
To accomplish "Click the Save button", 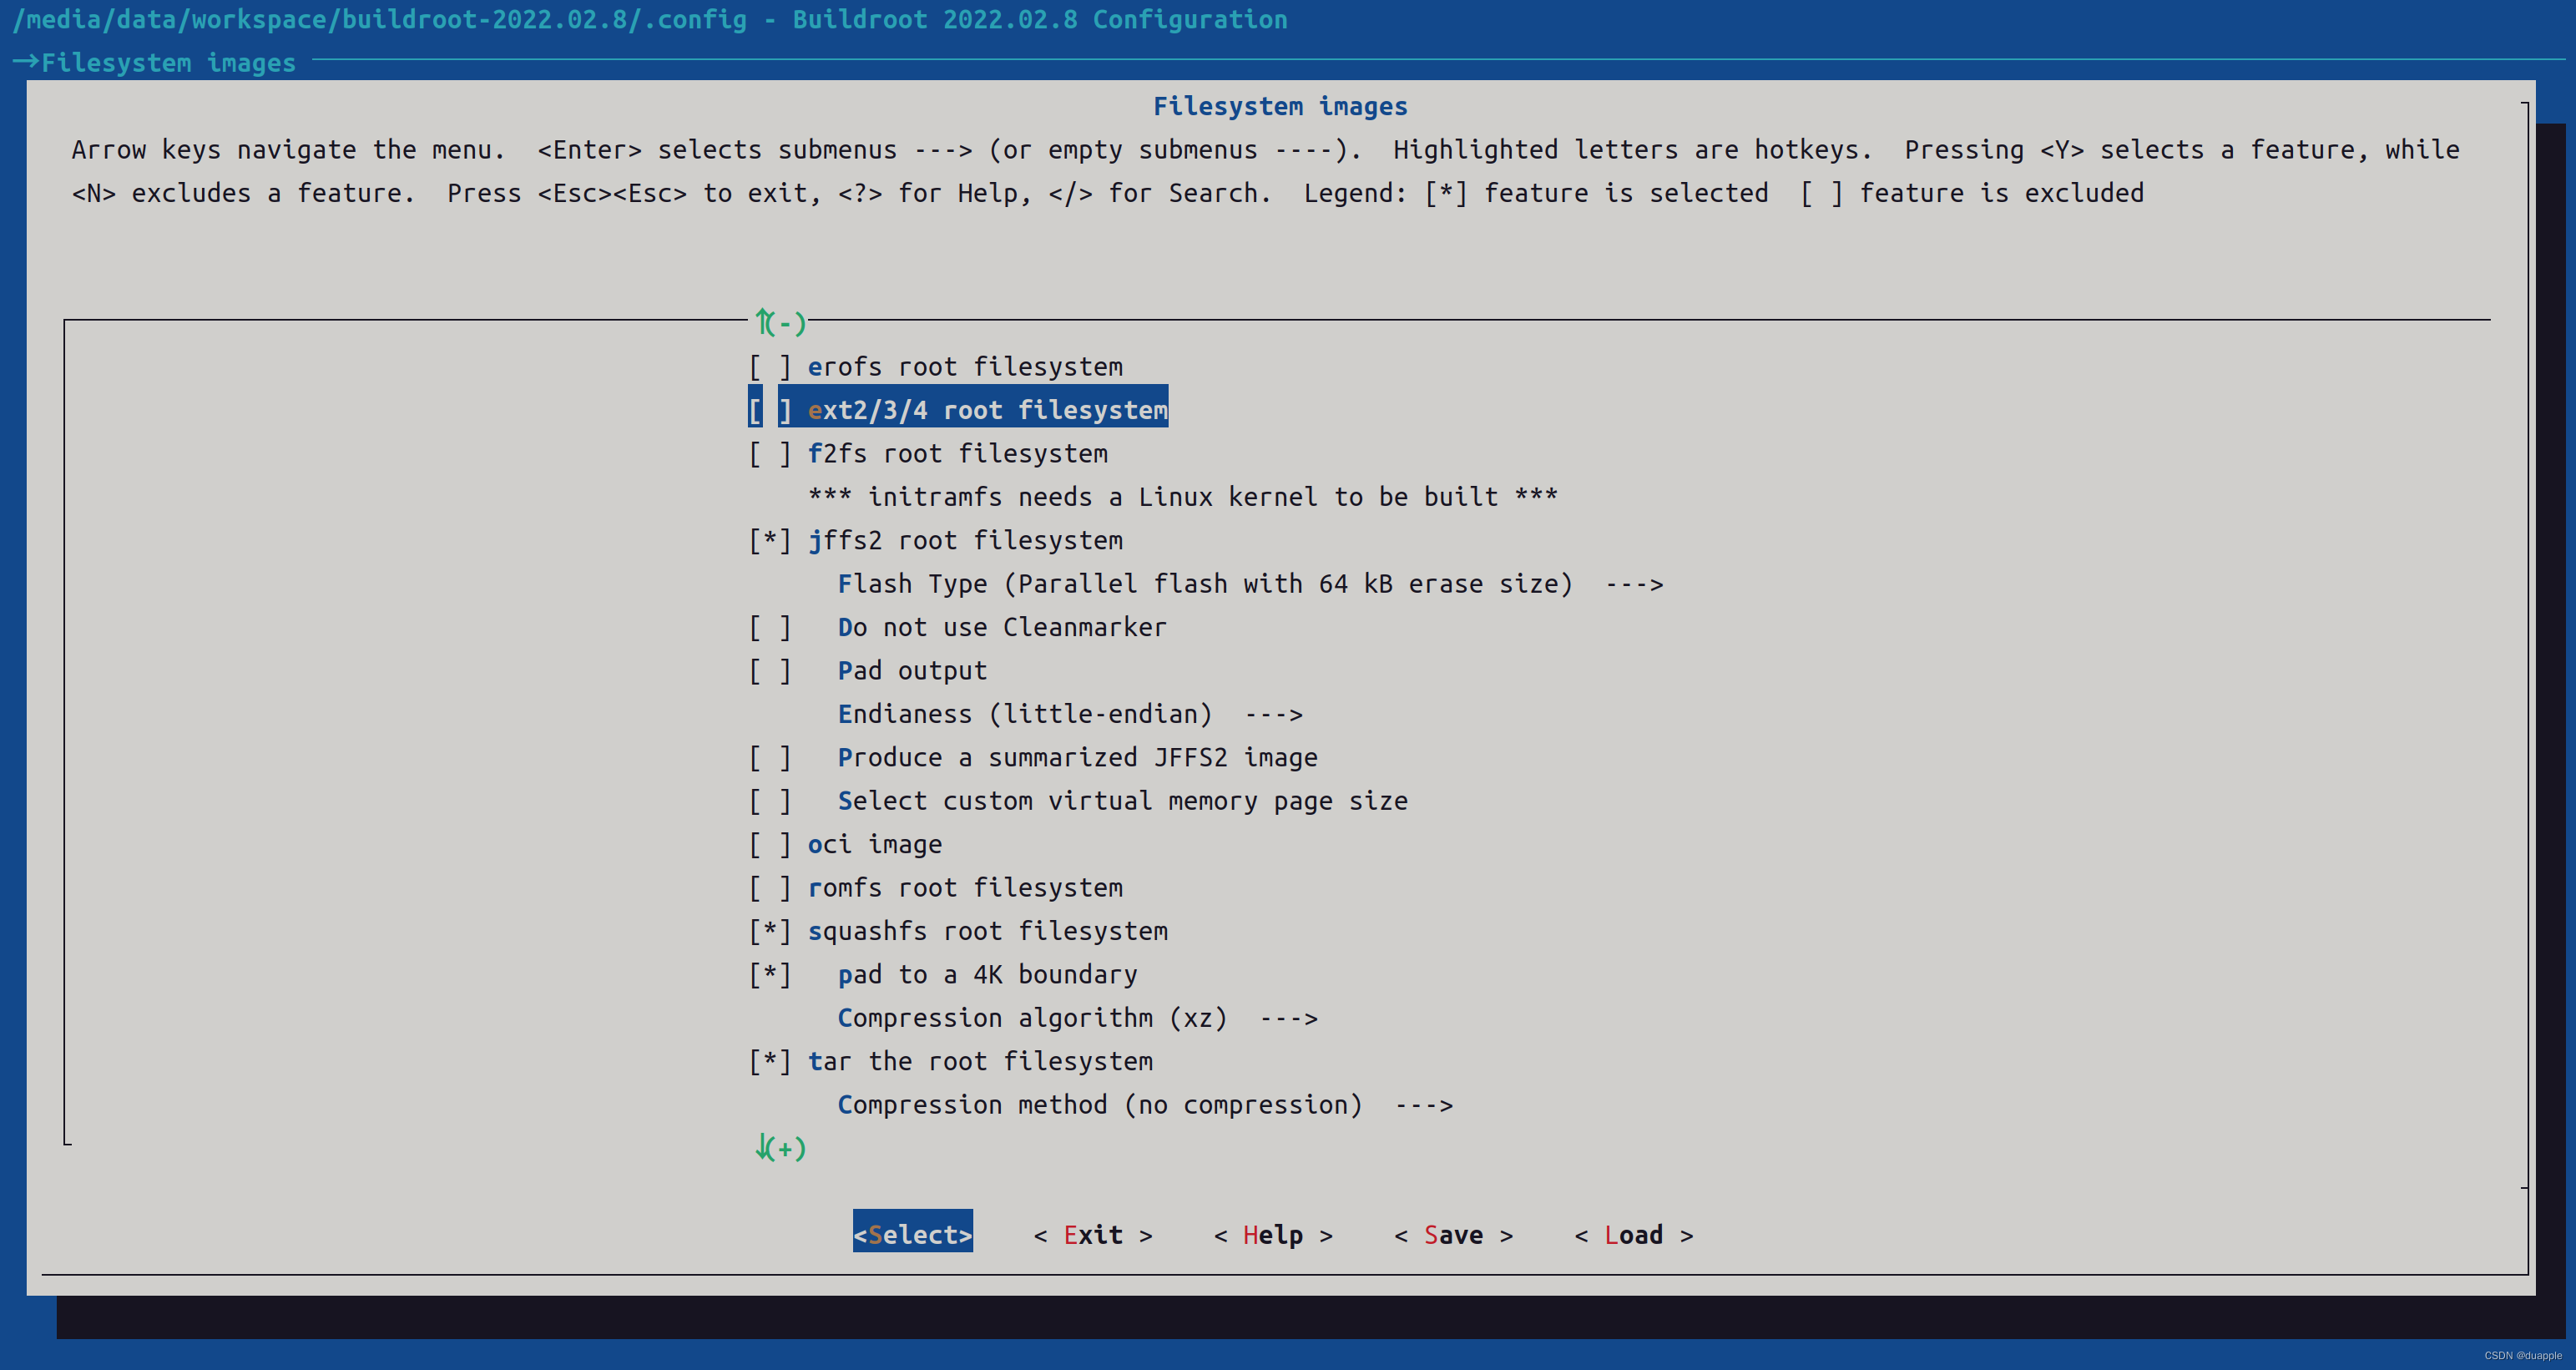I will (1453, 1235).
